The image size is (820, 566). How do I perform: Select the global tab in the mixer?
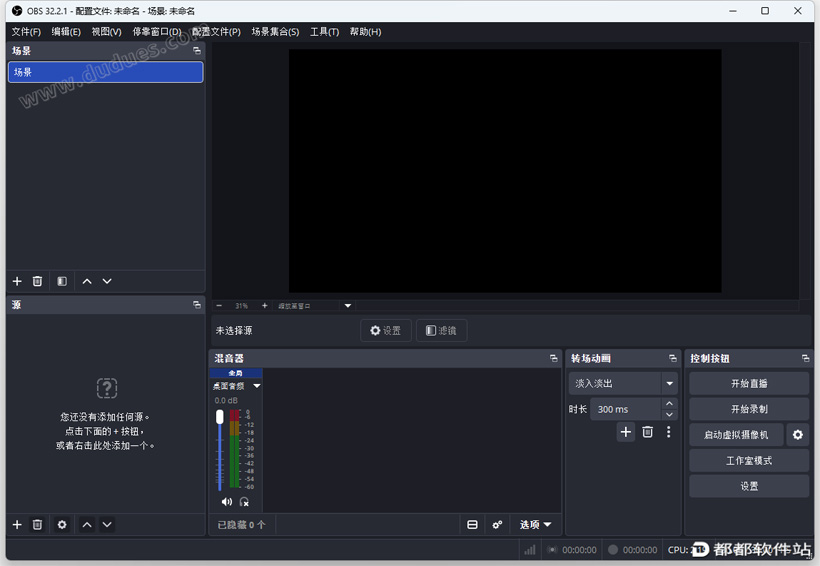click(236, 373)
